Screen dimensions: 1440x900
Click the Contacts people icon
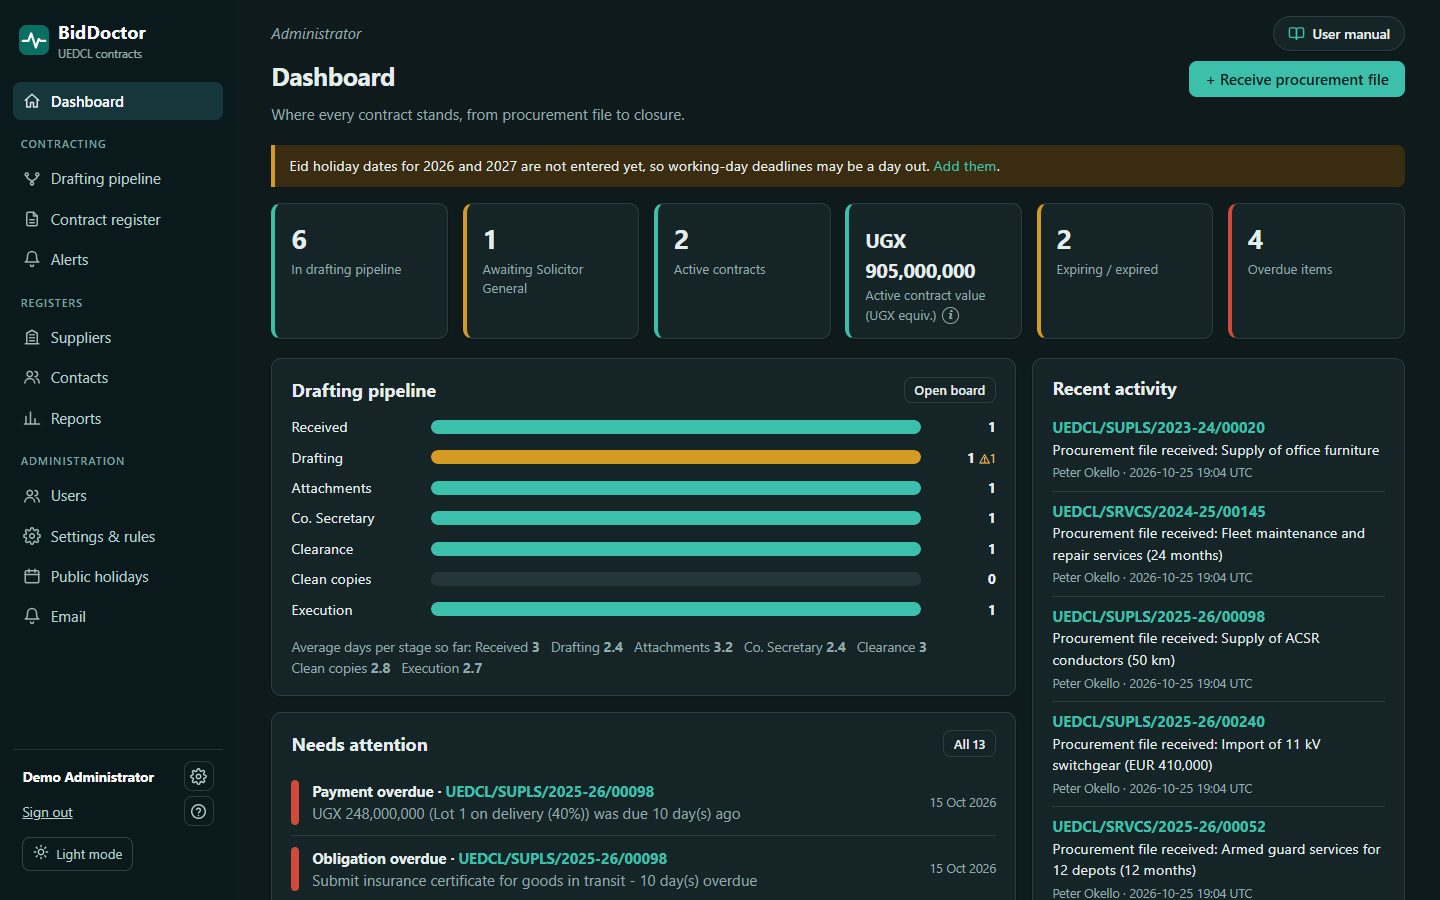coord(32,377)
